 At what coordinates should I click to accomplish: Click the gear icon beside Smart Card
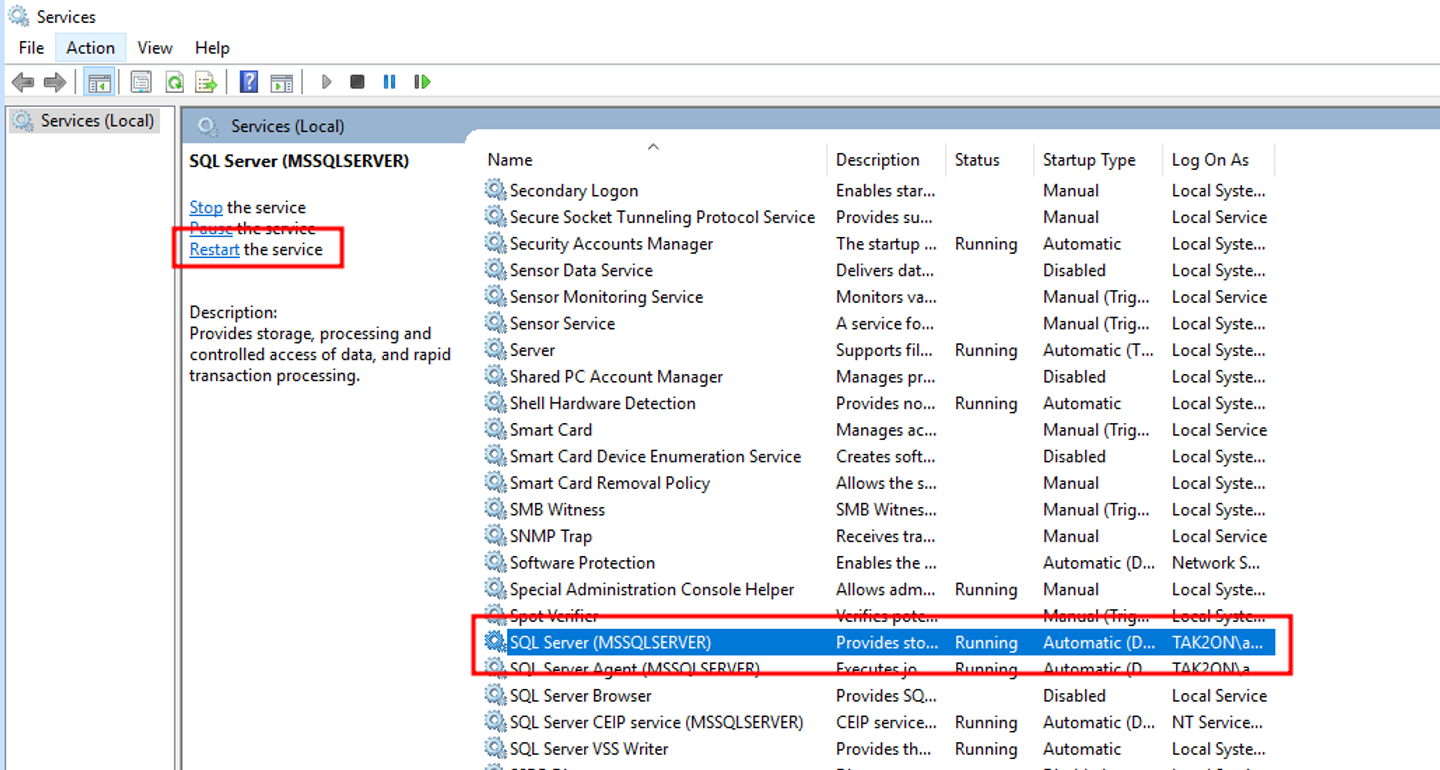495,429
